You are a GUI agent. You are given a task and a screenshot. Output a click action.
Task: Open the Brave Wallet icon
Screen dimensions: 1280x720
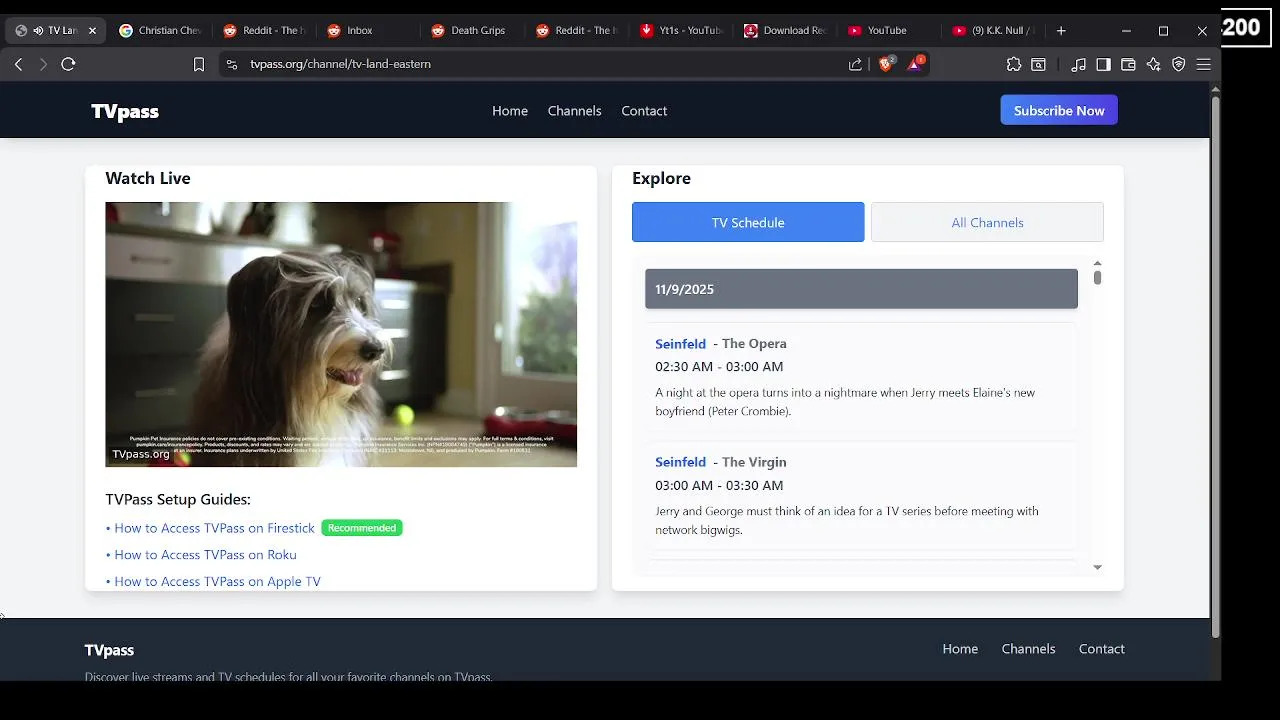pos(1128,64)
